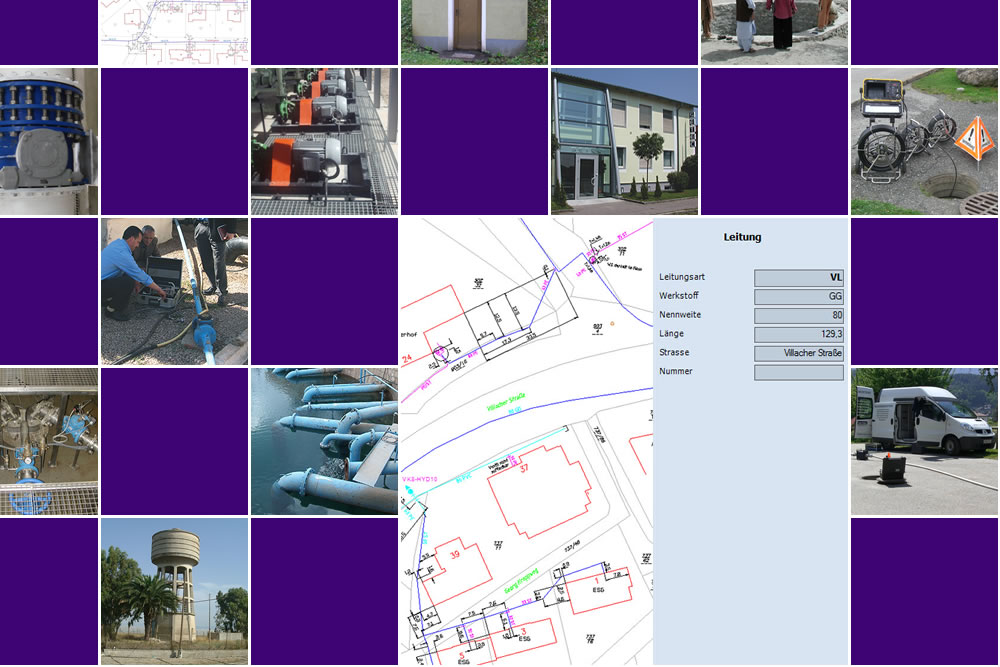Screen dimensions: 1000x667
Task: Select the orange pump motors photo
Action: pyautogui.click(x=324, y=141)
